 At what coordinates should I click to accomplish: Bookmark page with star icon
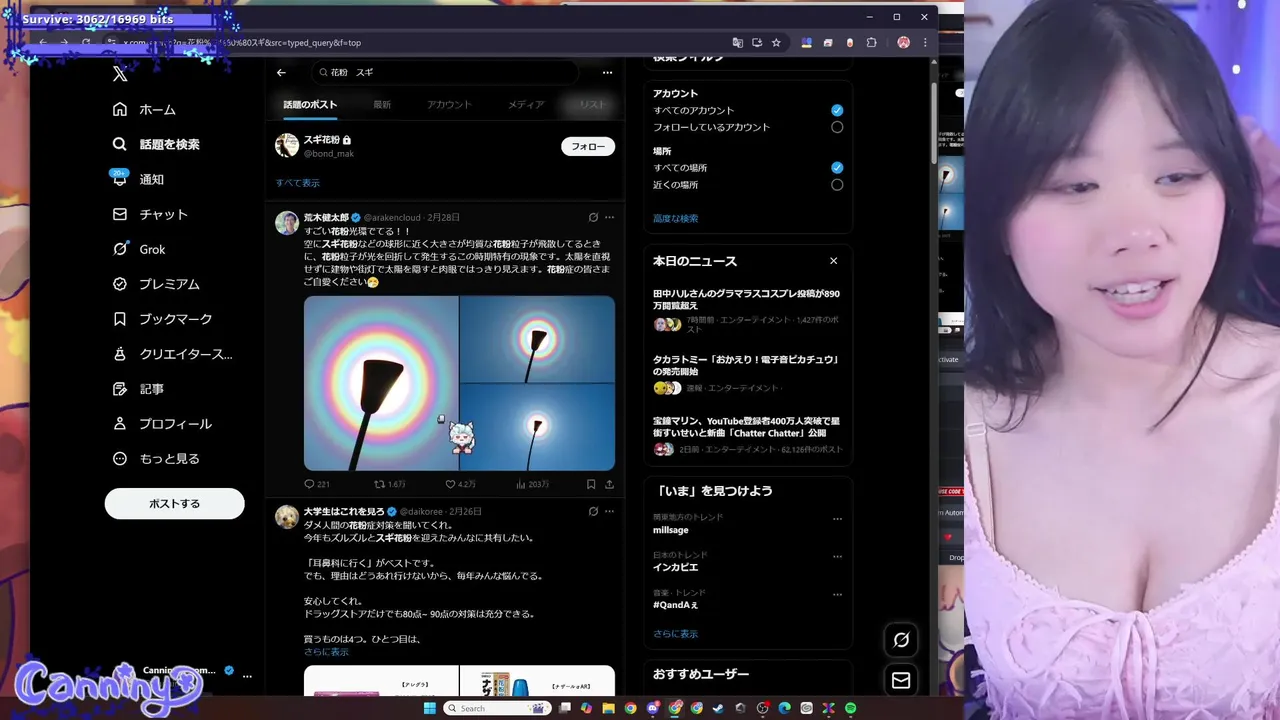pyautogui.click(x=776, y=42)
